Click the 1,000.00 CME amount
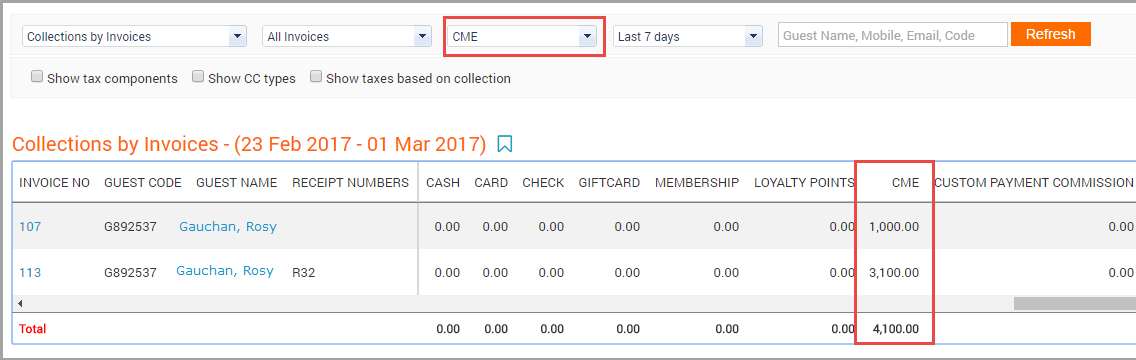 click(x=894, y=227)
